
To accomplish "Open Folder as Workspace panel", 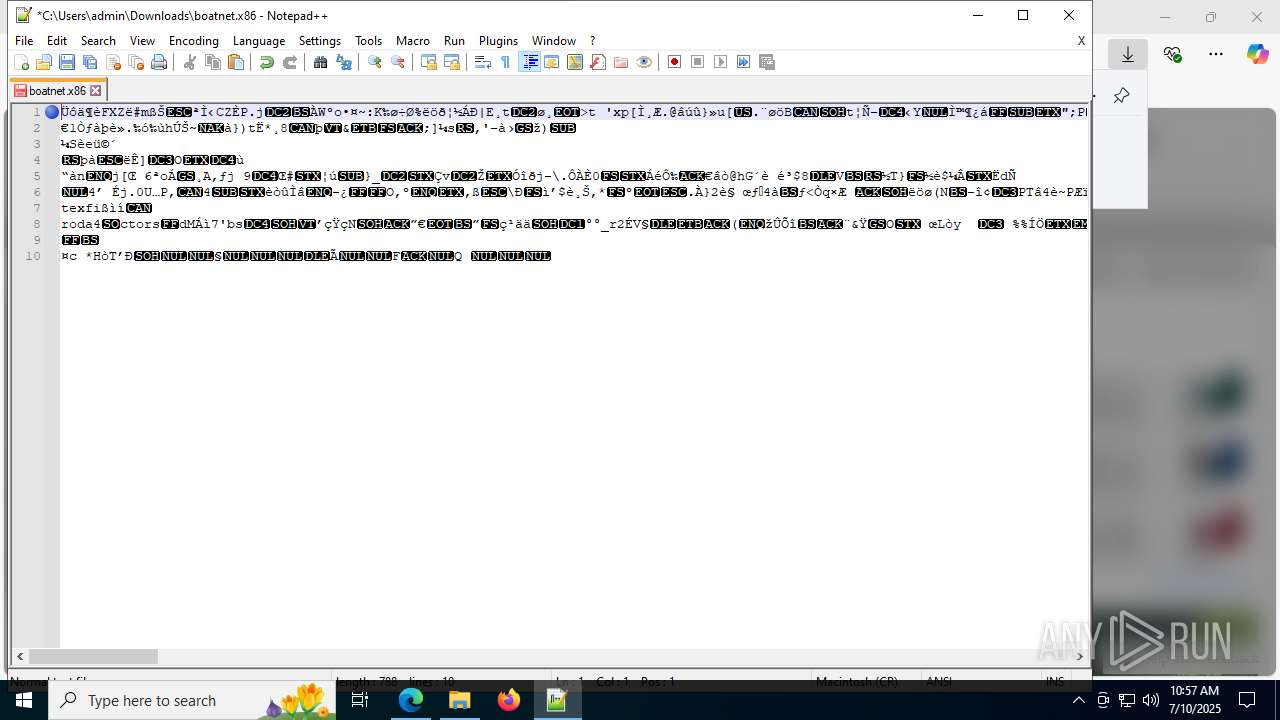I will (x=620, y=62).
